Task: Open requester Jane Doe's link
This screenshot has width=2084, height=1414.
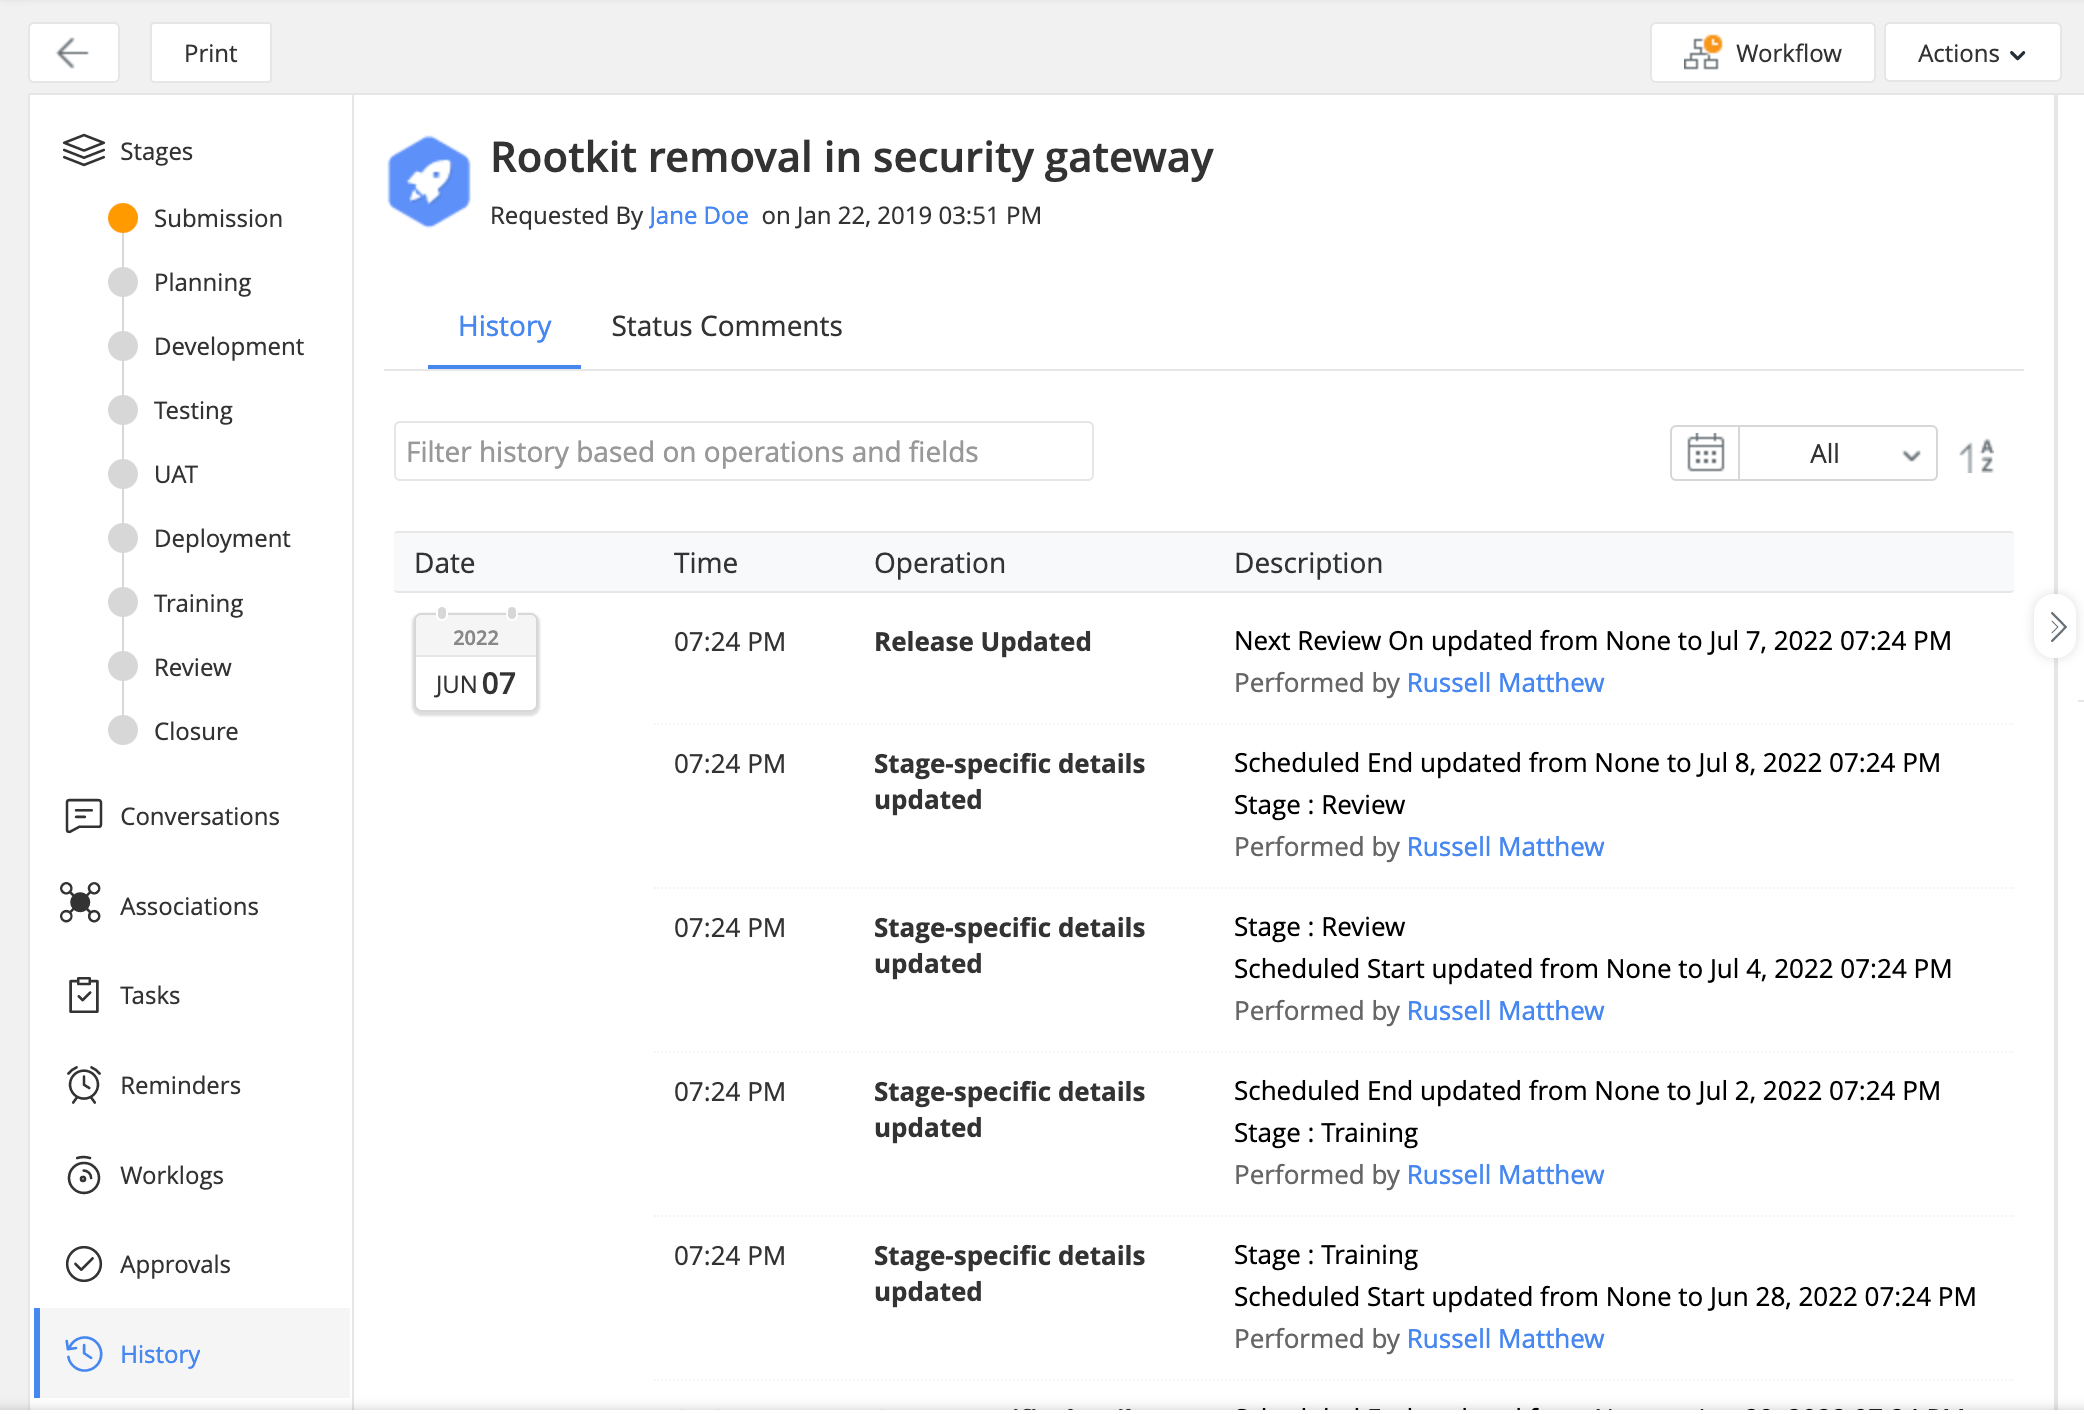Action: click(x=698, y=215)
